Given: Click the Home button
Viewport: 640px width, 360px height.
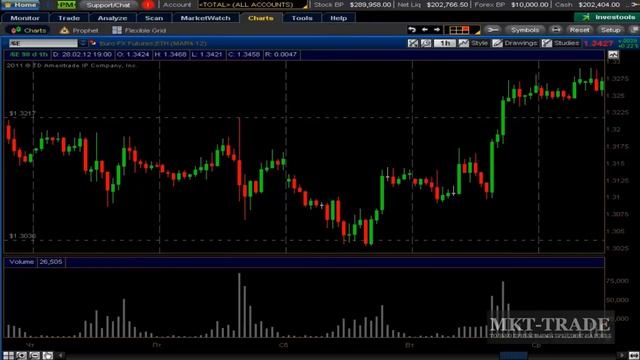Looking at the screenshot, I should pyautogui.click(x=20, y=5).
